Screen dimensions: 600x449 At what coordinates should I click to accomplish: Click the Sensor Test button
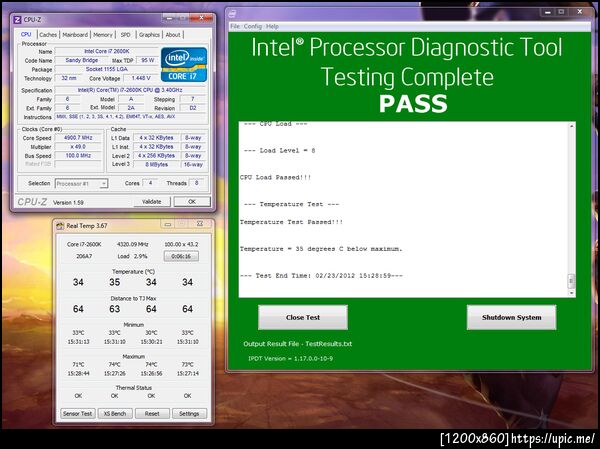78,414
